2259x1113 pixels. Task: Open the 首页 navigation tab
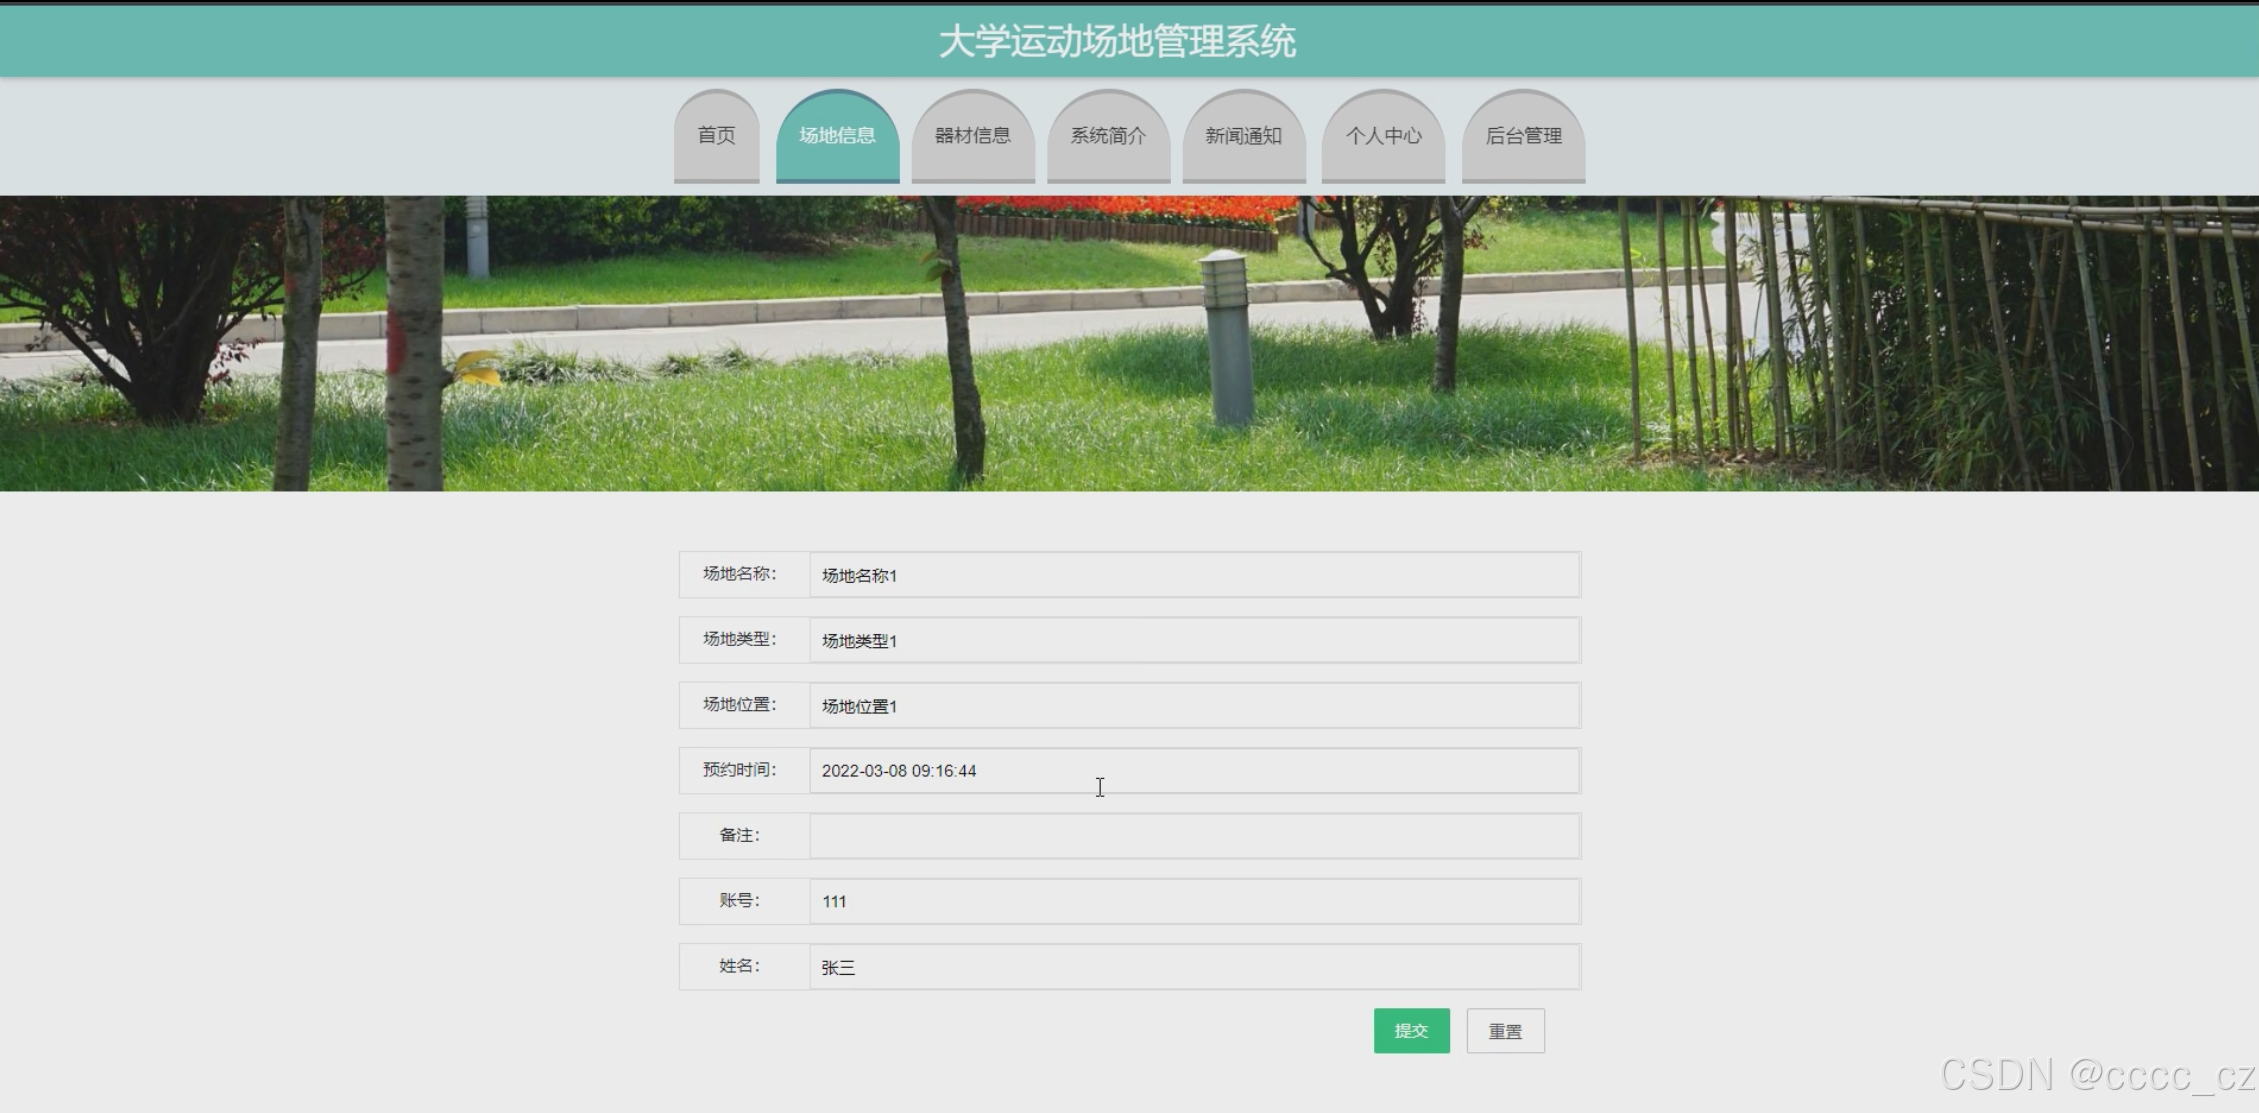point(716,136)
